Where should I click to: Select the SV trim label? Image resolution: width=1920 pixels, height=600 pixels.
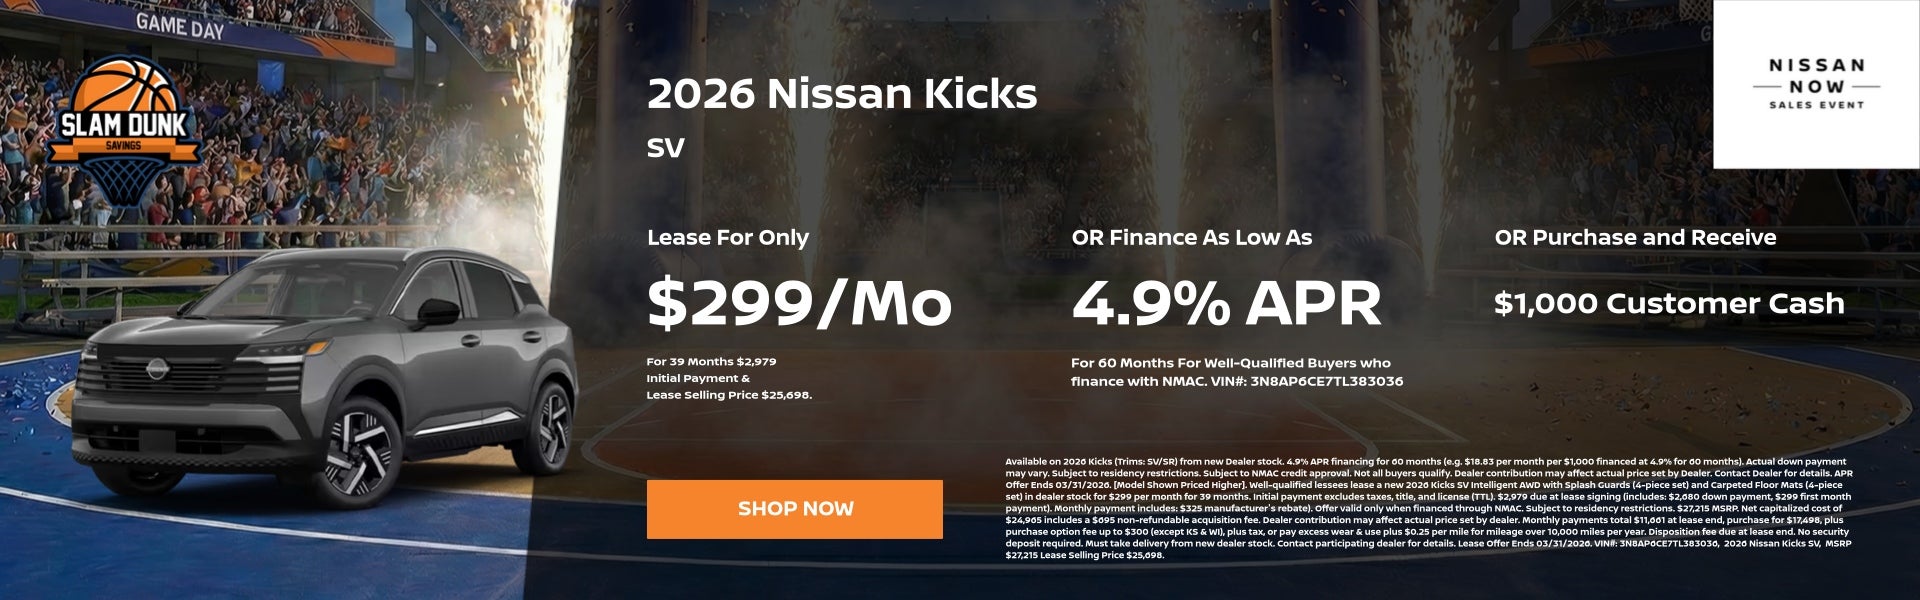click(665, 148)
